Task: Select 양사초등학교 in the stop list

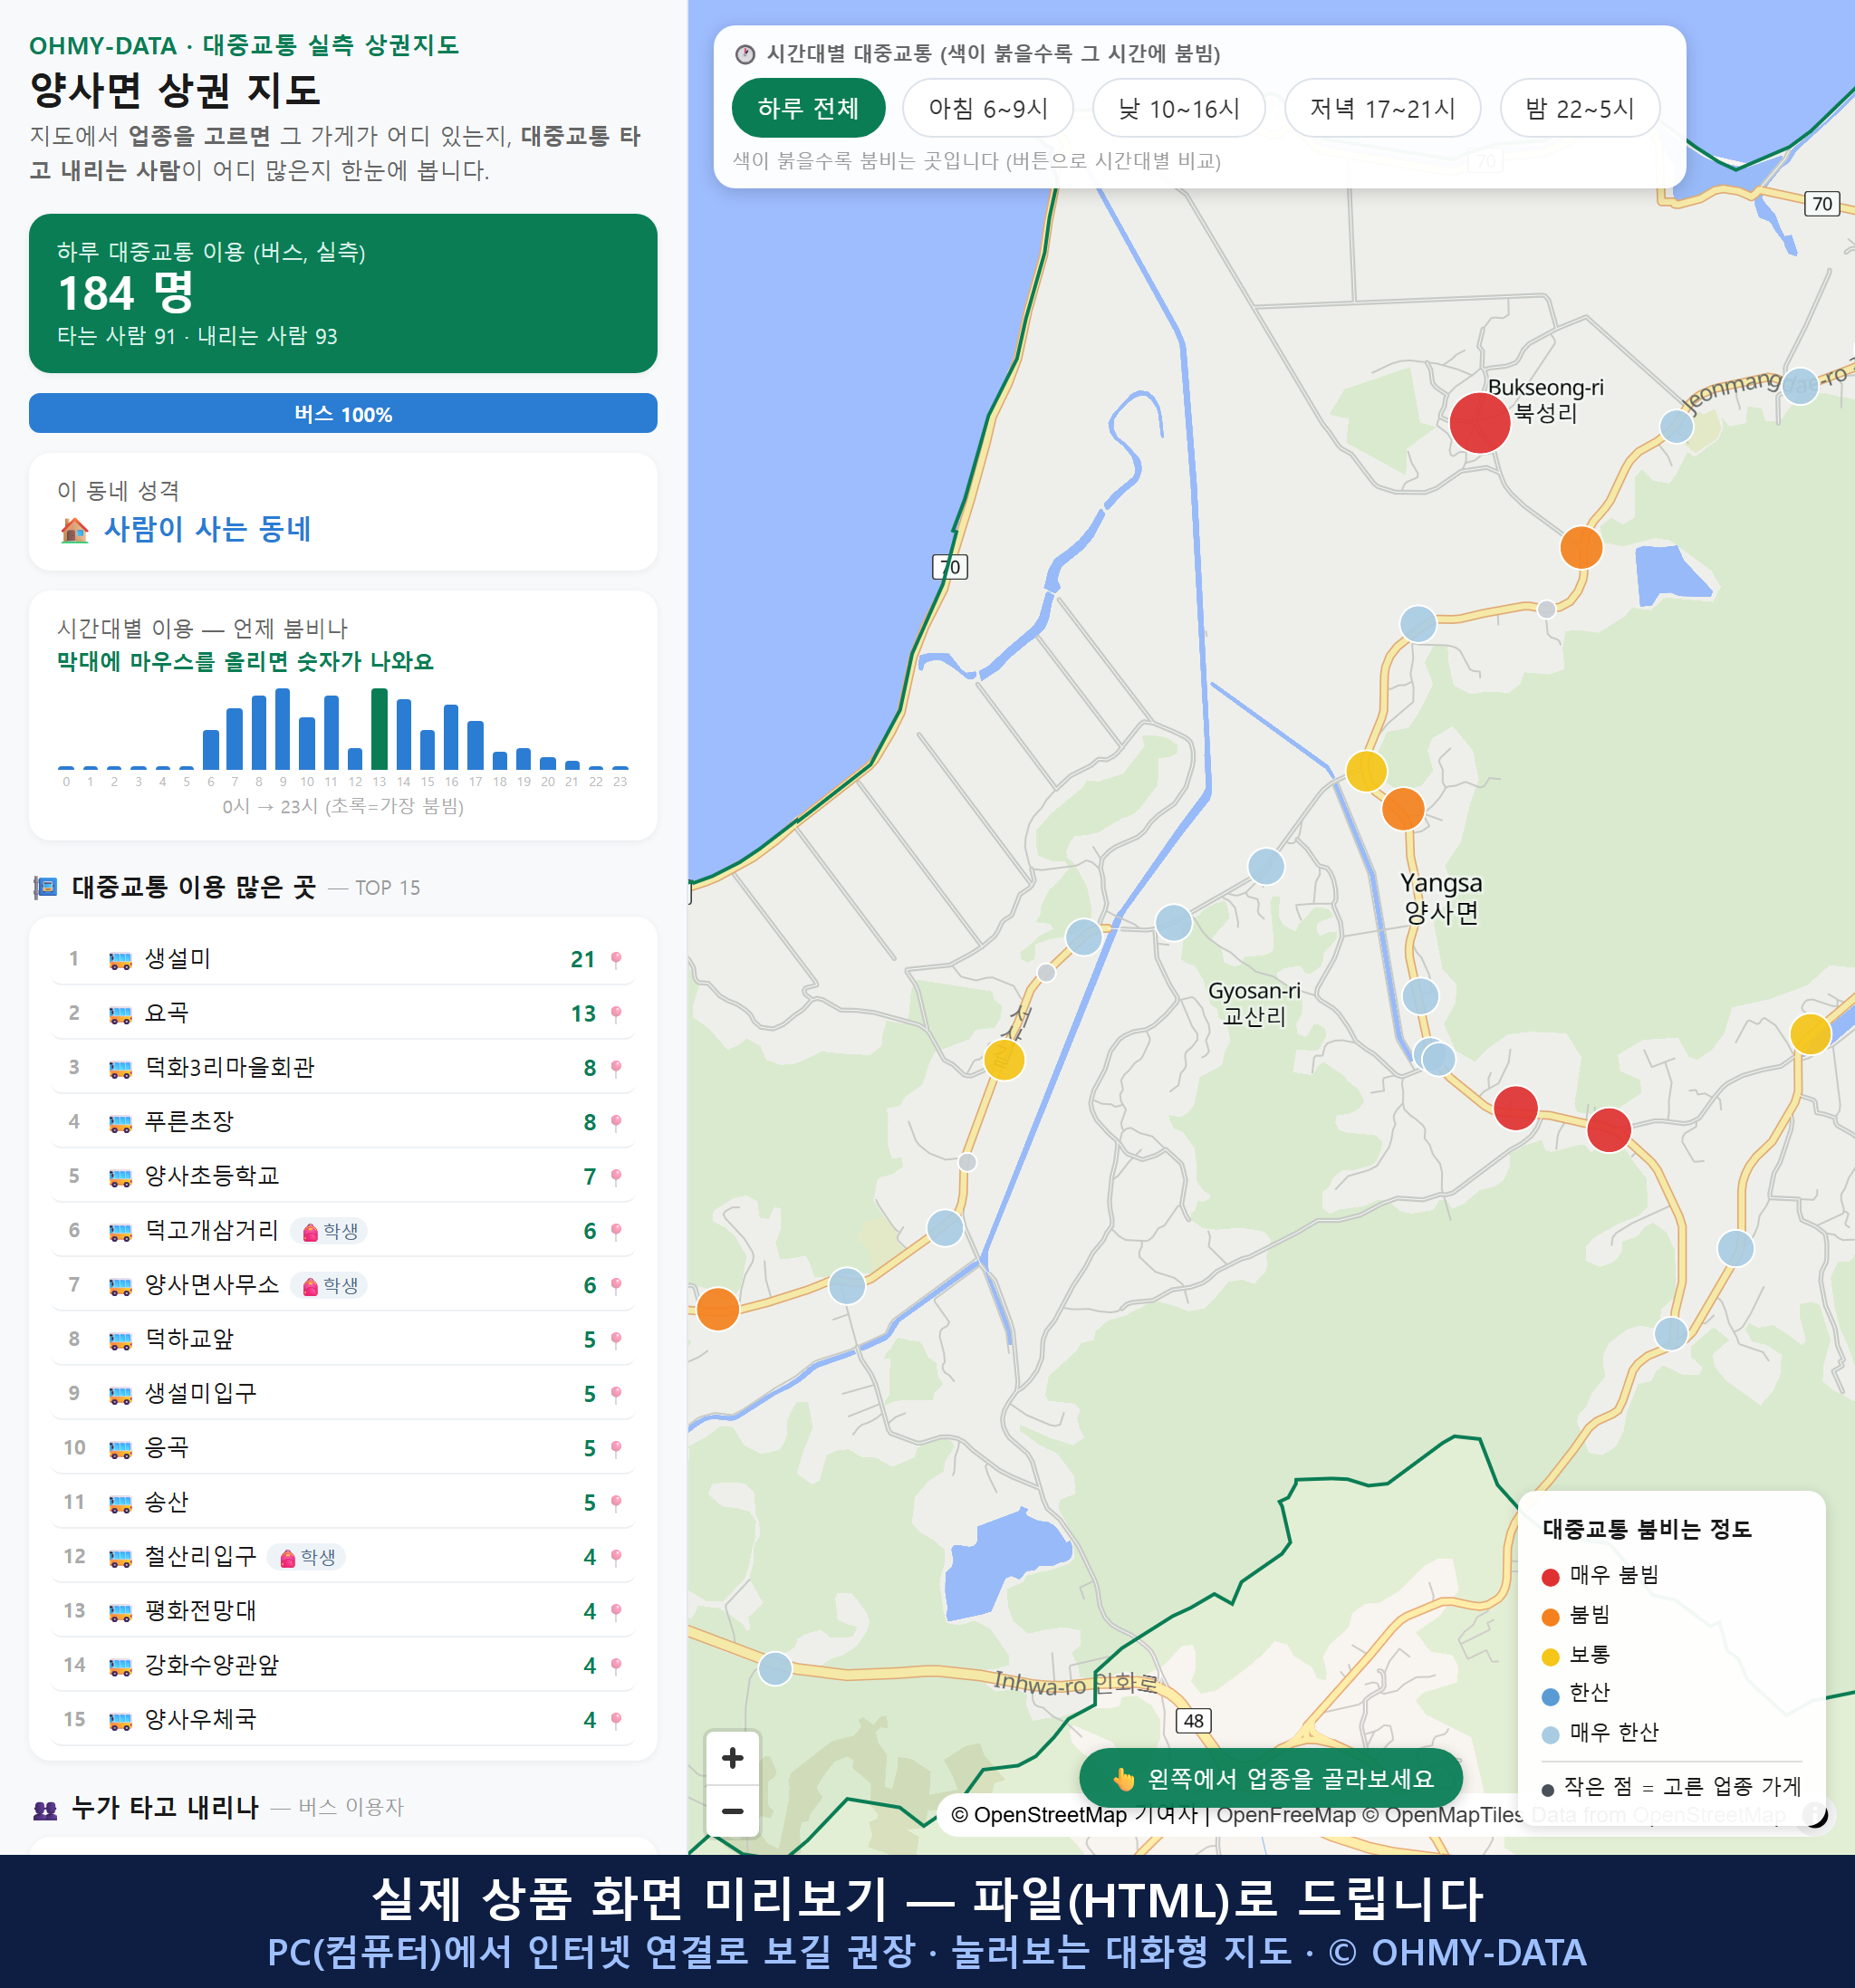Action: 343,1176
